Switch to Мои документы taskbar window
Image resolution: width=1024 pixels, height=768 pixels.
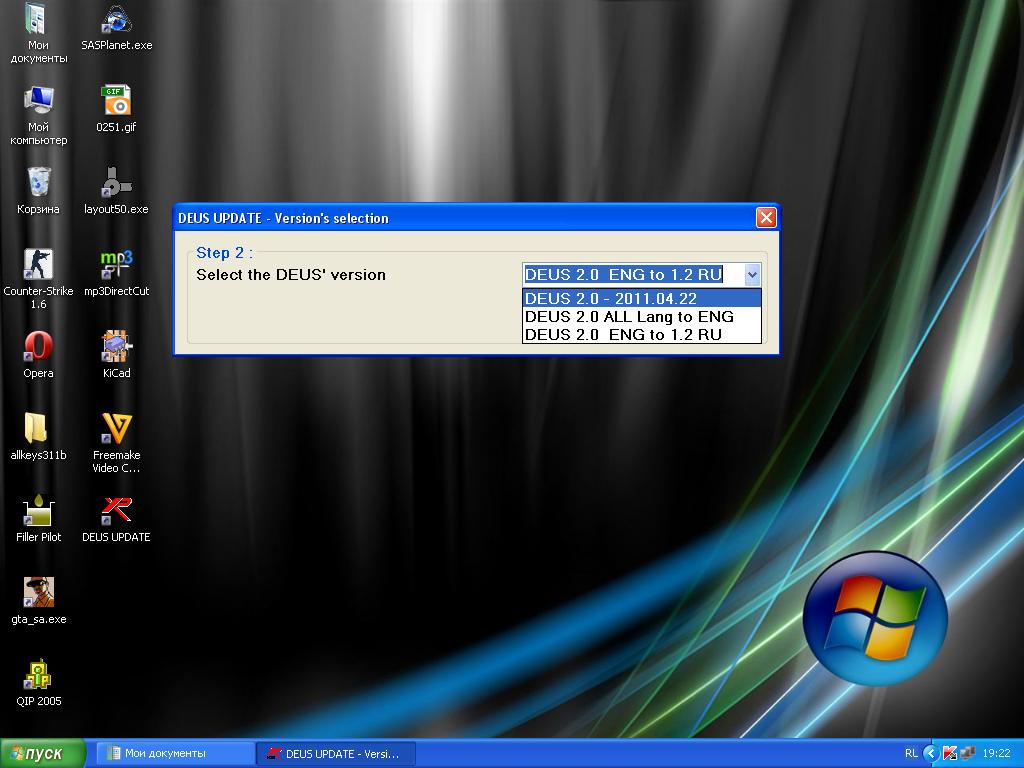click(x=174, y=754)
